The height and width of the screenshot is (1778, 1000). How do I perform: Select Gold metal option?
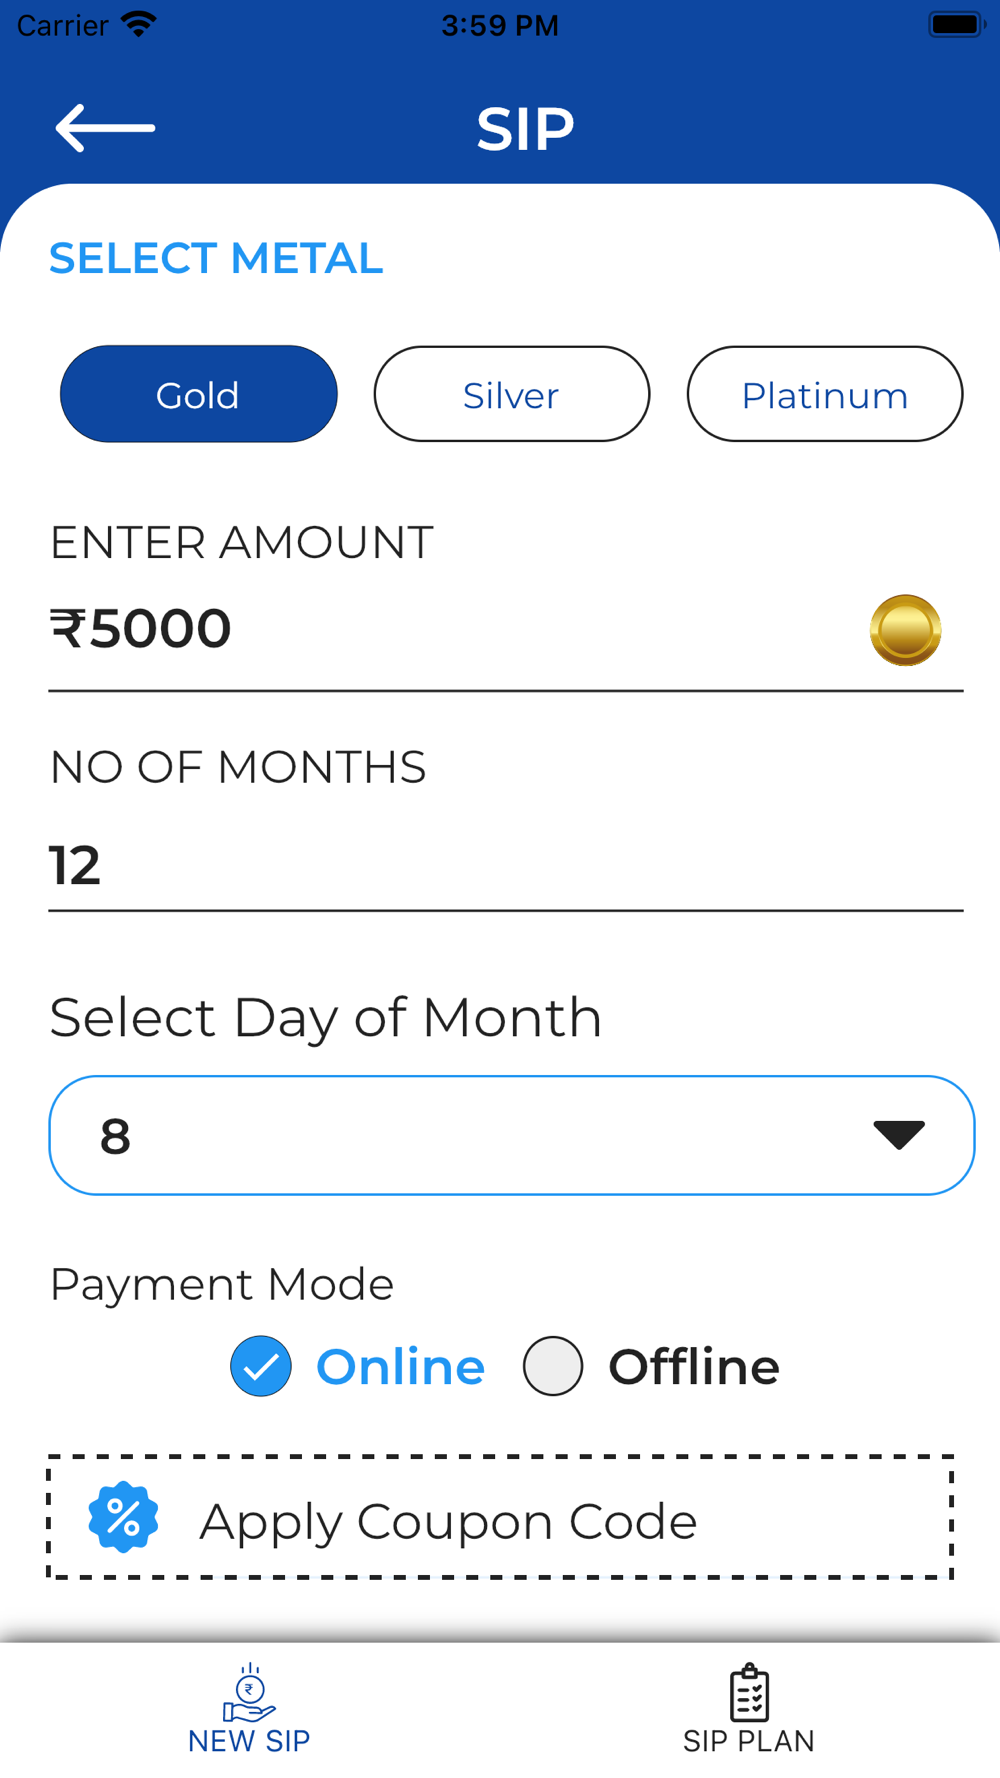198,394
